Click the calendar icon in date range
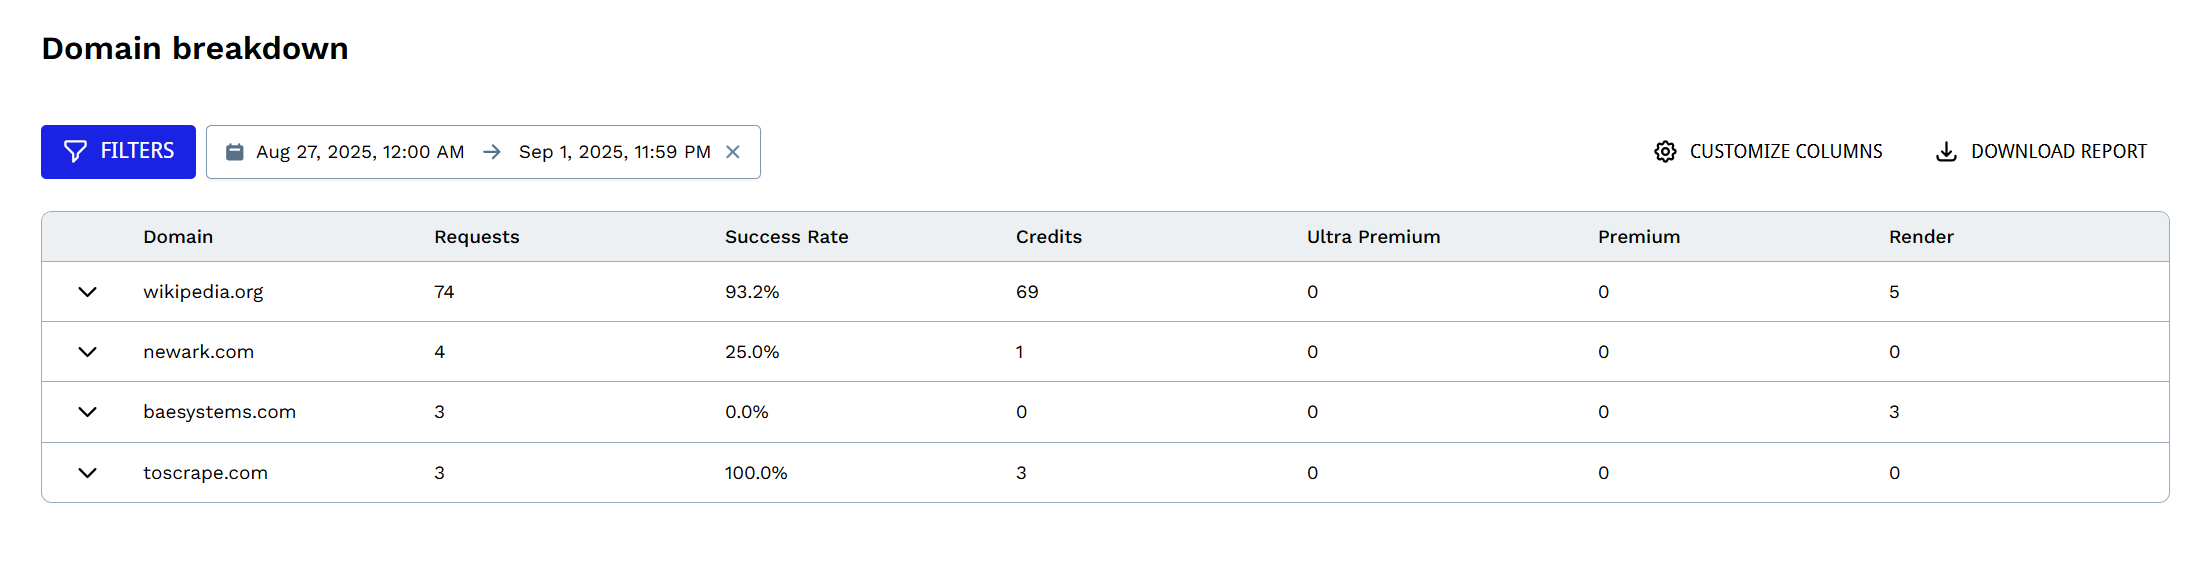Screen dimensions: 2211x572 click(x=235, y=152)
